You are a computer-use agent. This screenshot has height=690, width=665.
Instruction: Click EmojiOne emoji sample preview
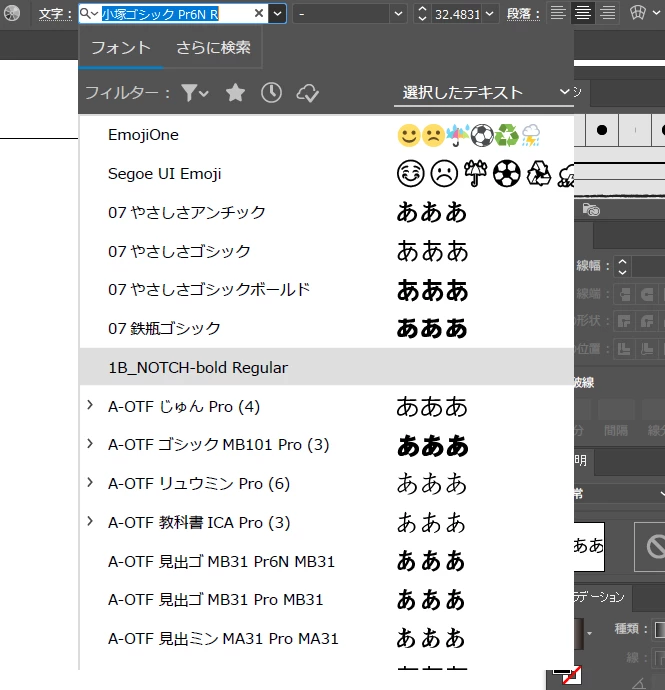(469, 135)
